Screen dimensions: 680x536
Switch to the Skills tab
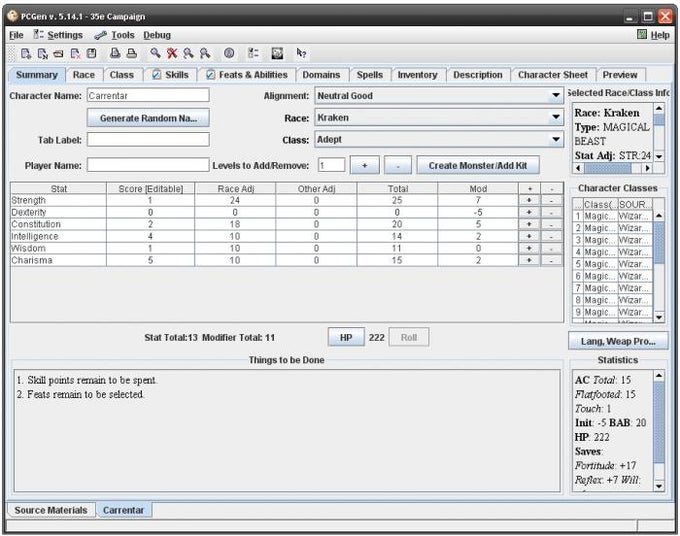pyautogui.click(x=169, y=75)
